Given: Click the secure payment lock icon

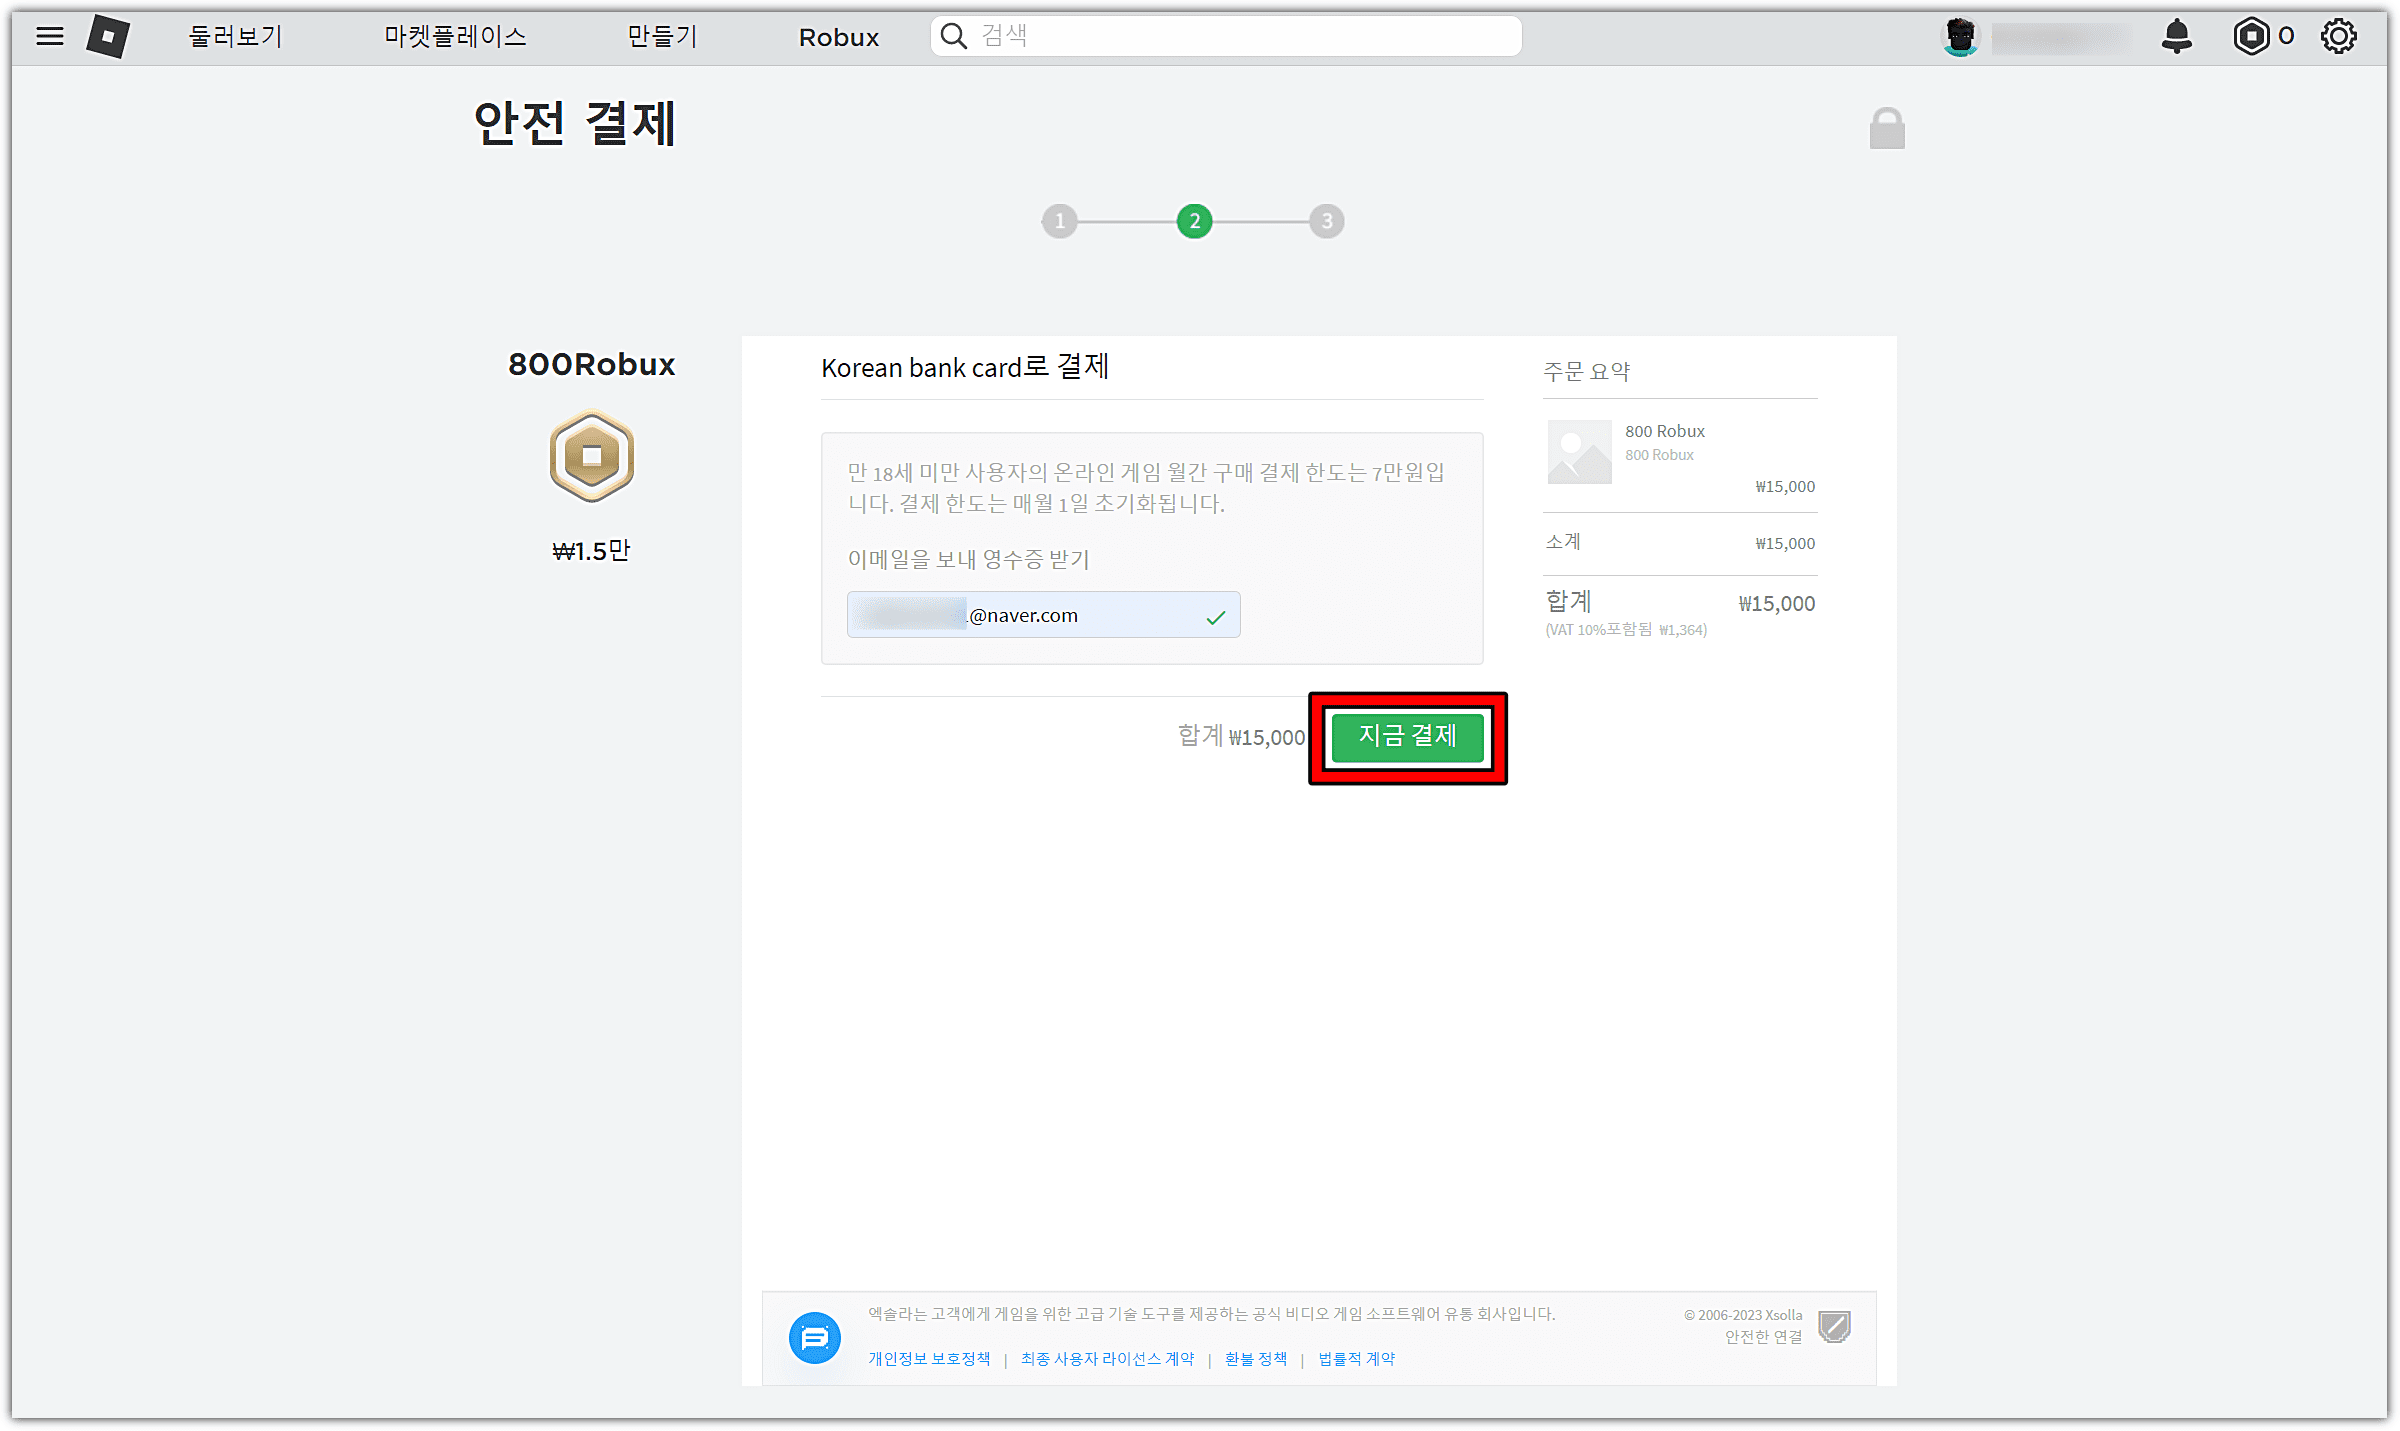Looking at the screenshot, I should click(1888, 128).
